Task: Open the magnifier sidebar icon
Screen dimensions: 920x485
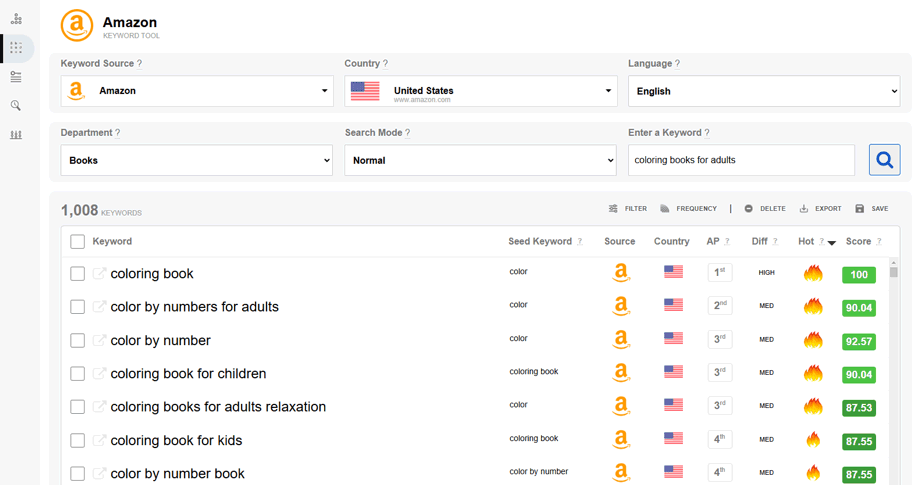Action: pyautogui.click(x=16, y=106)
